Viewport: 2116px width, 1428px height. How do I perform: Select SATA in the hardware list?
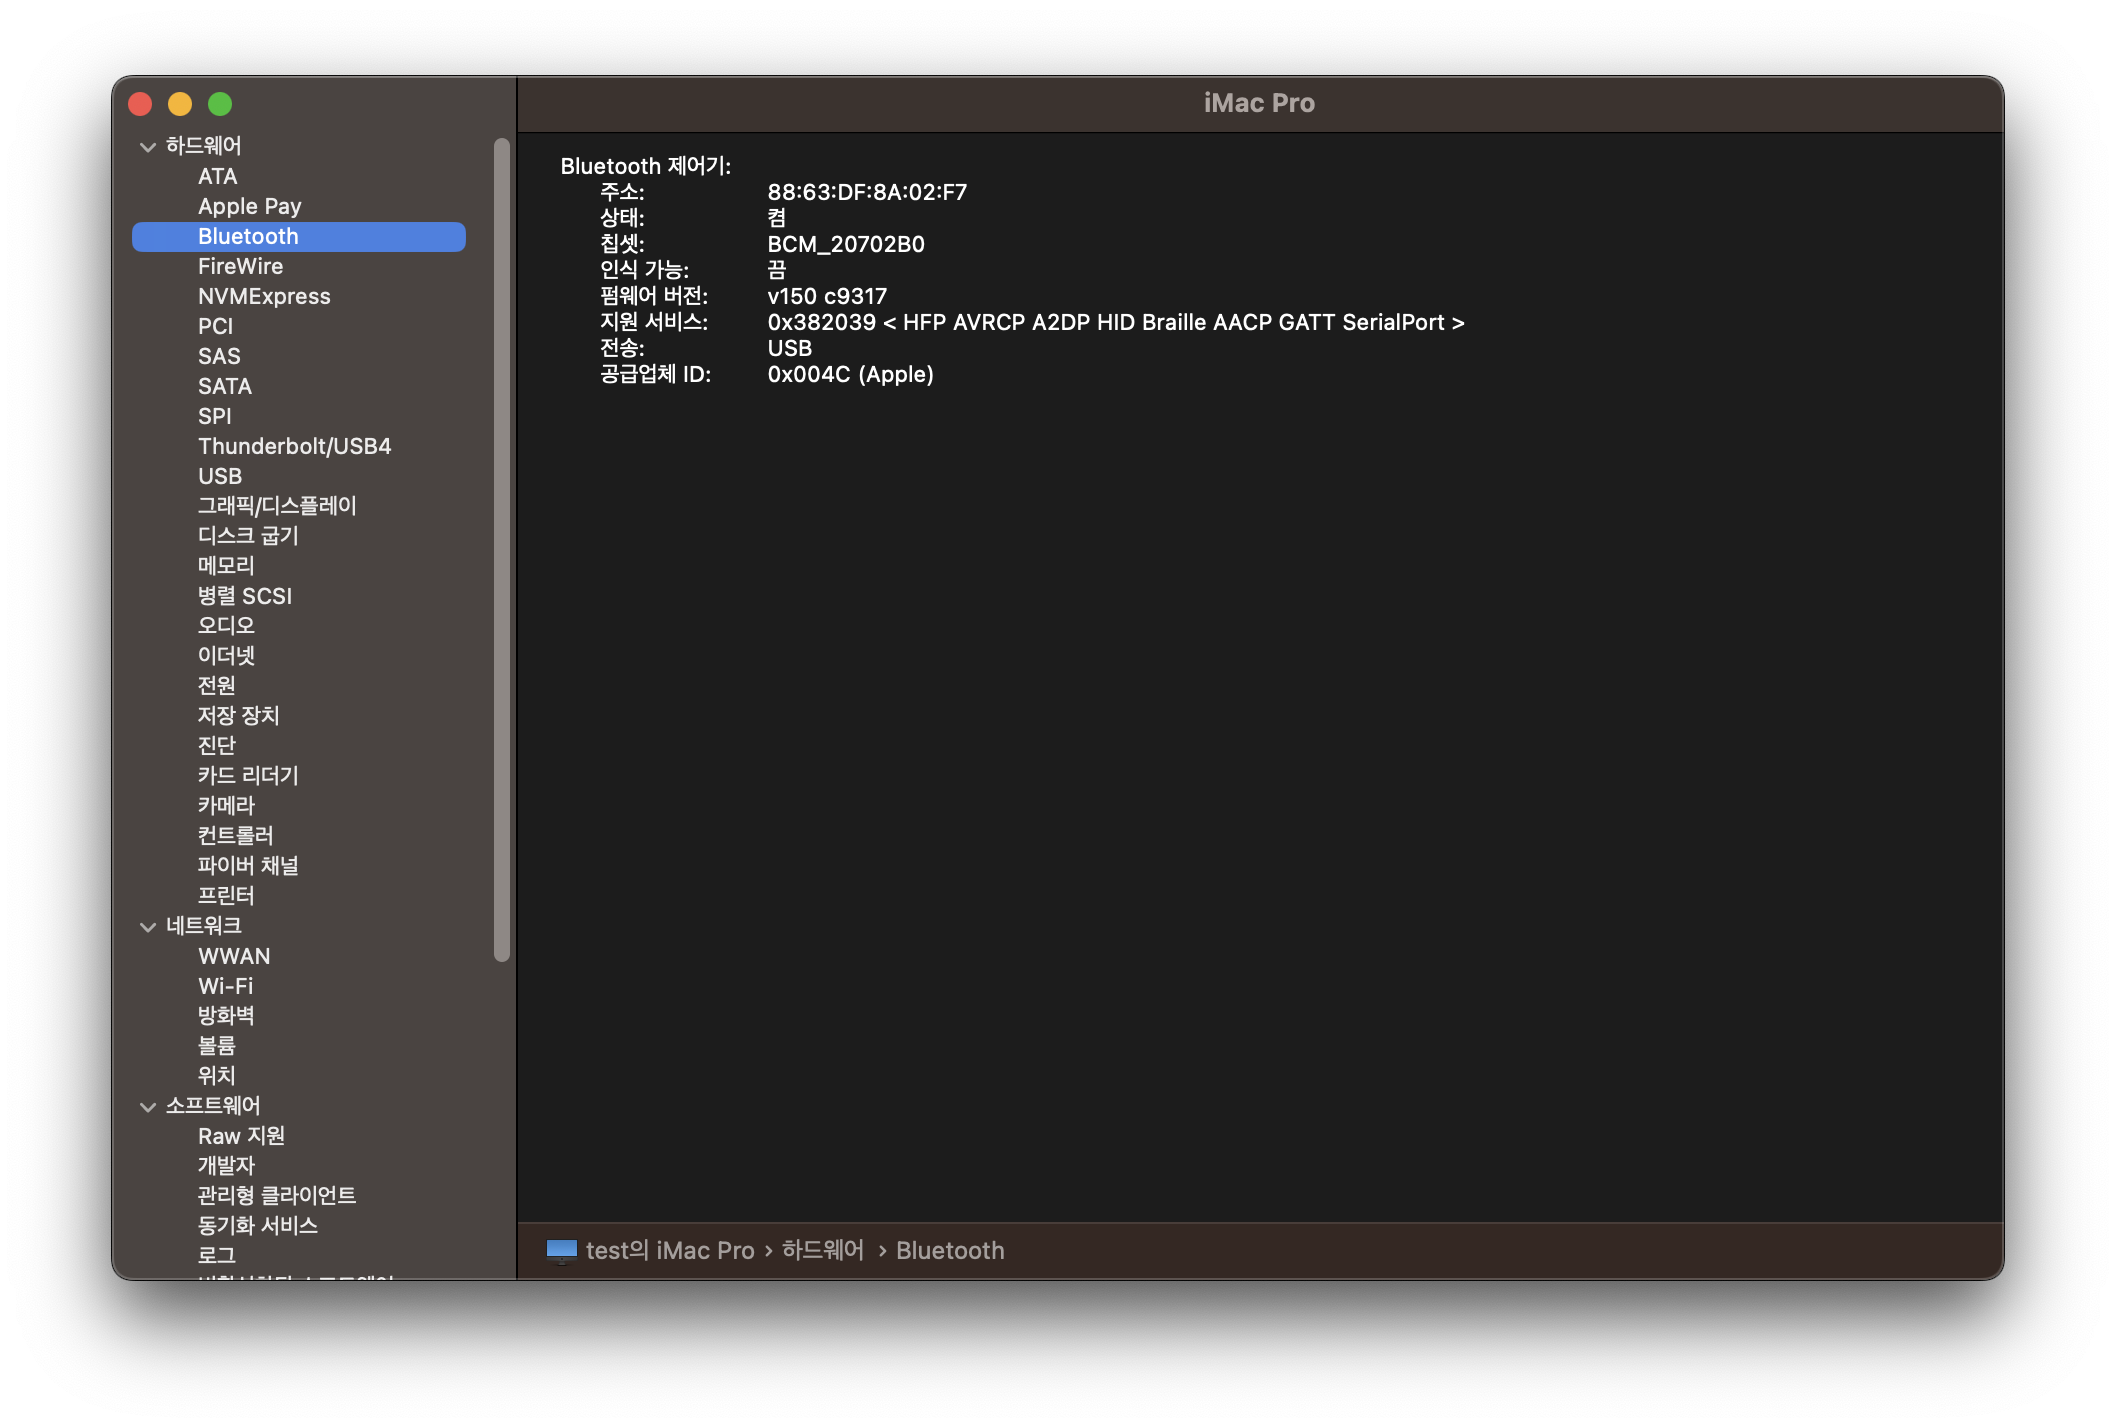[x=225, y=386]
